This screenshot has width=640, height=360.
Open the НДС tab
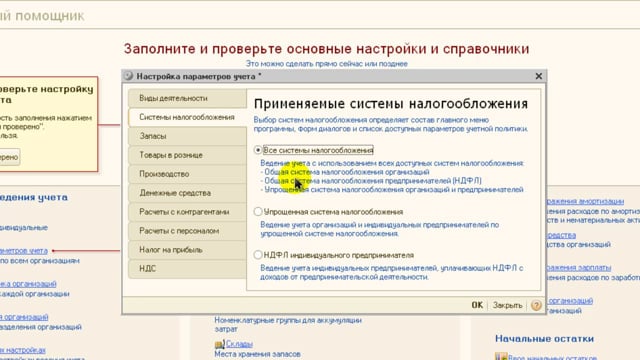coord(187,269)
